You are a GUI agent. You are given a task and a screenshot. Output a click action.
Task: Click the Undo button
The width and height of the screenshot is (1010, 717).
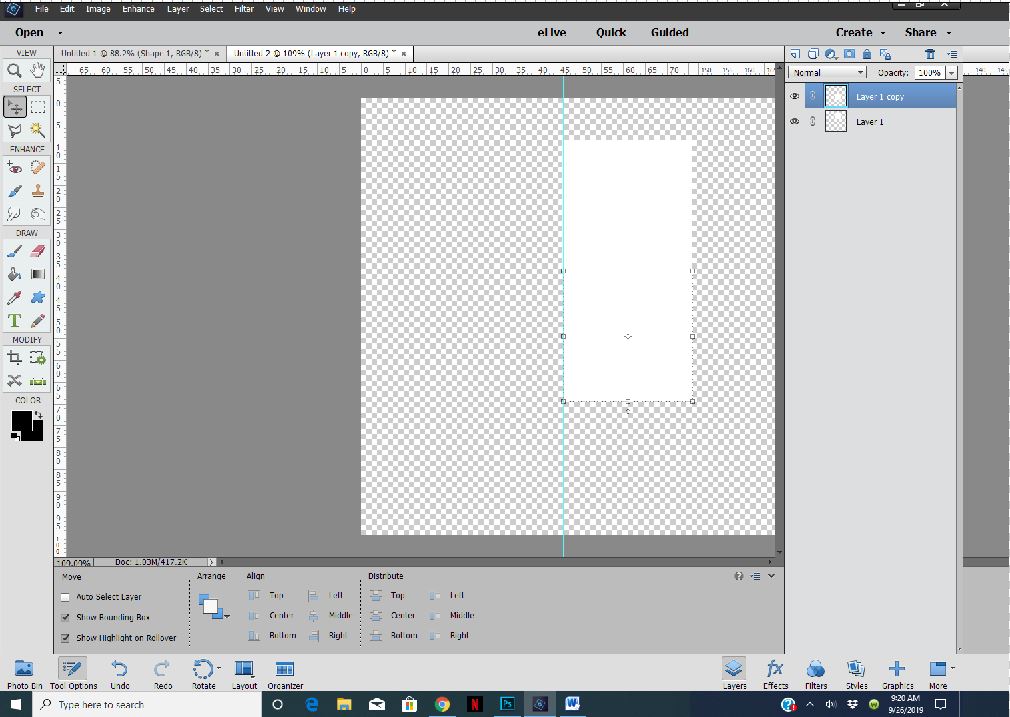(x=119, y=674)
